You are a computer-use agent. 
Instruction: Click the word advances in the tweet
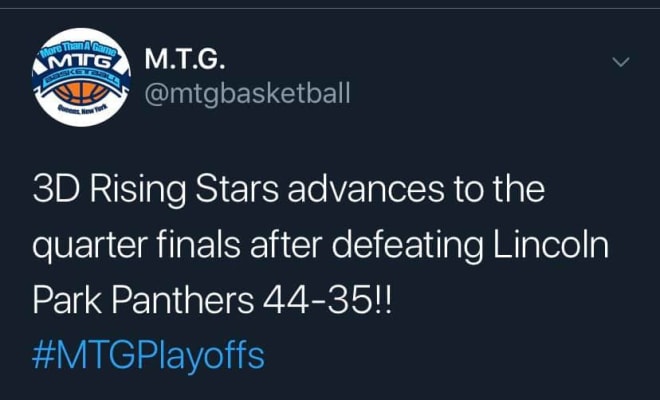tap(366, 189)
